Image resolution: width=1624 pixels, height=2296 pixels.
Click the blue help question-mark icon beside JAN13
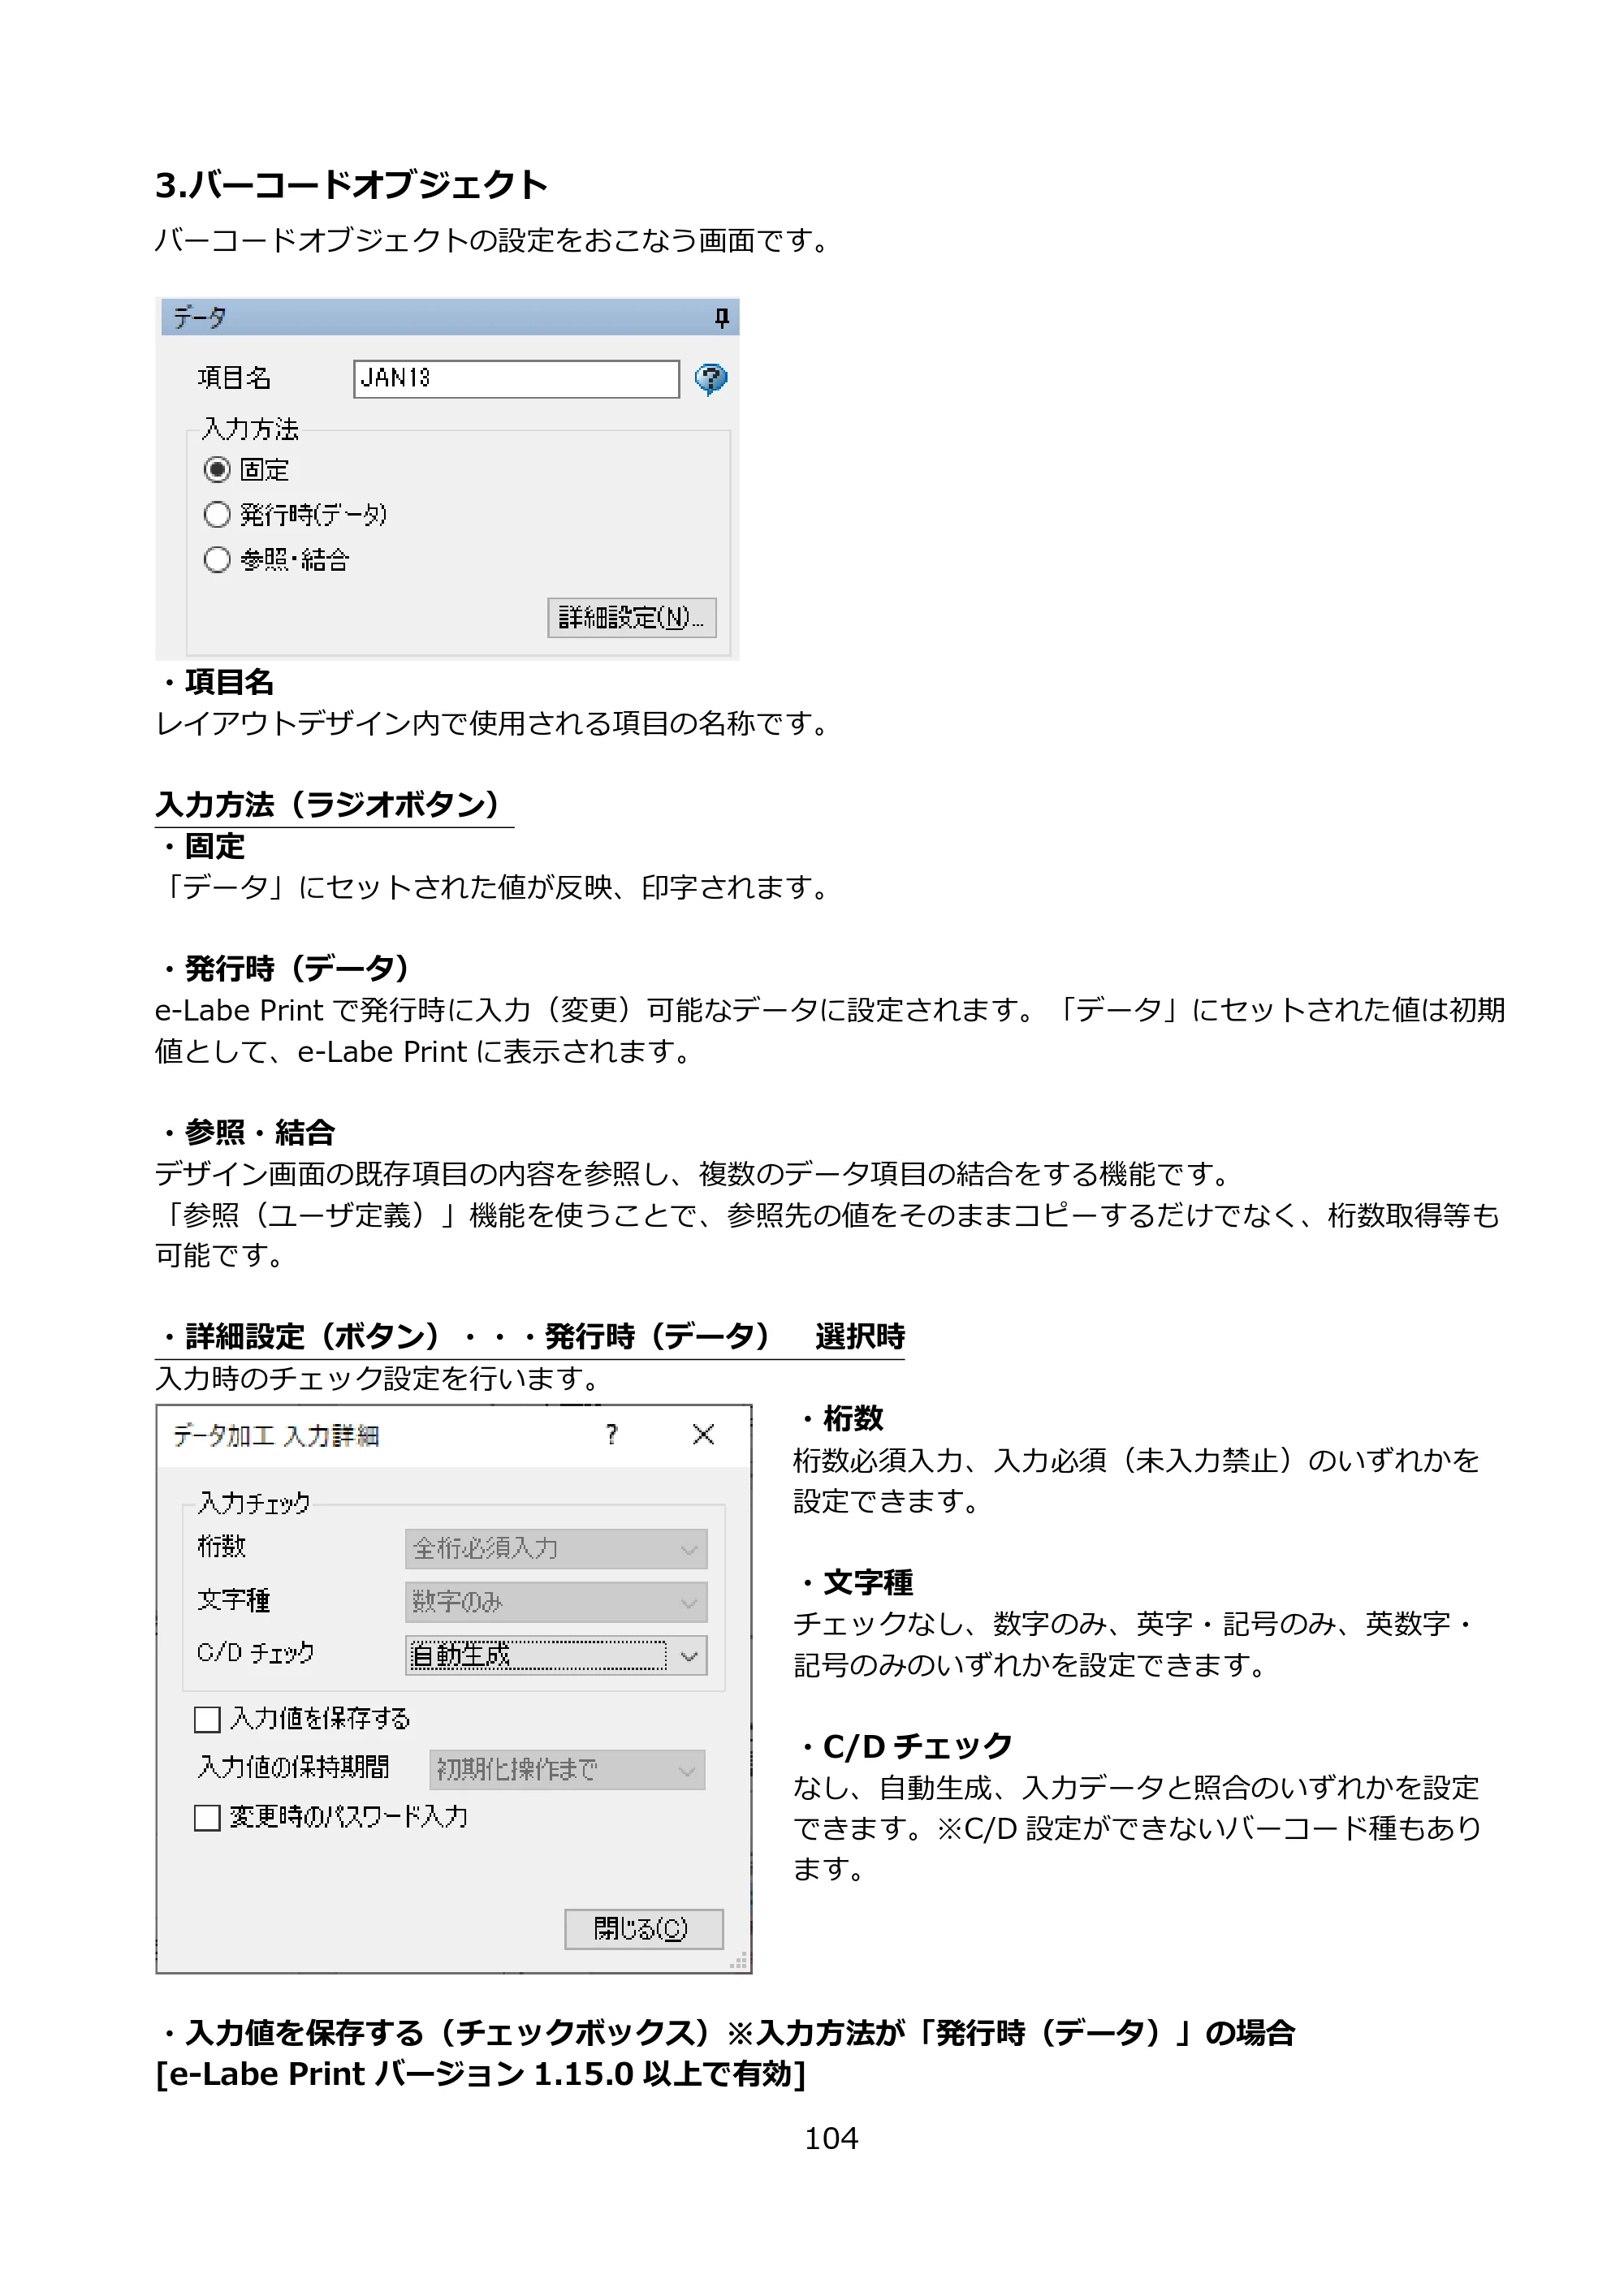click(x=711, y=378)
